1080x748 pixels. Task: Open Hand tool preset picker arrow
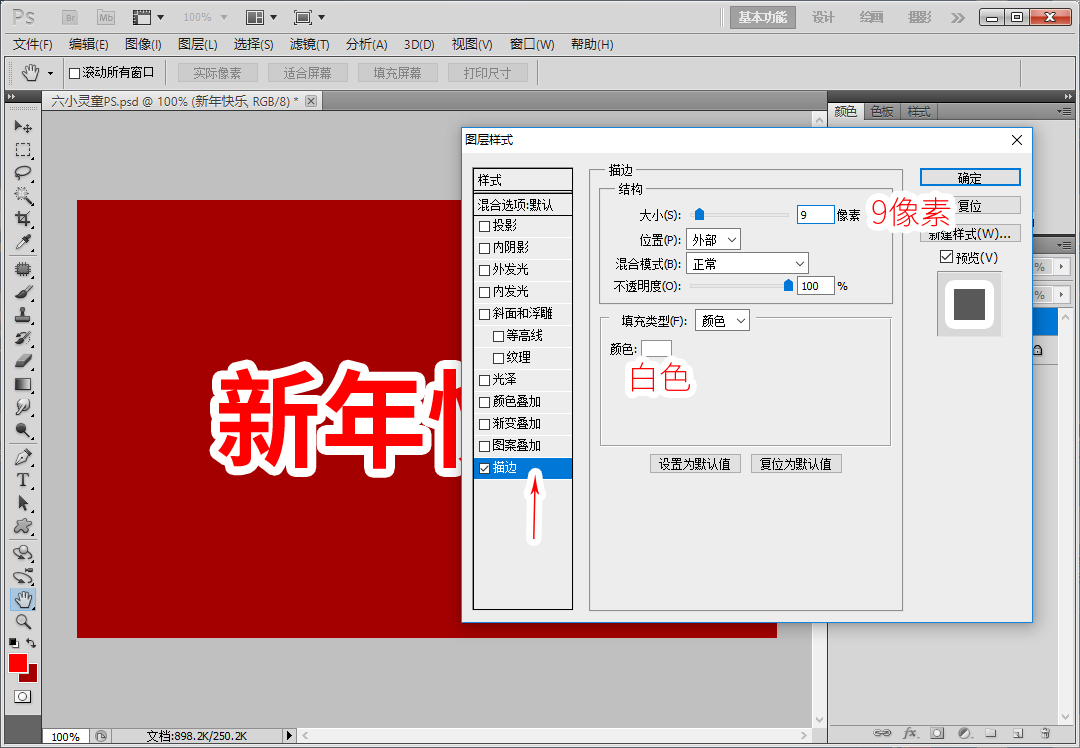click(50, 73)
